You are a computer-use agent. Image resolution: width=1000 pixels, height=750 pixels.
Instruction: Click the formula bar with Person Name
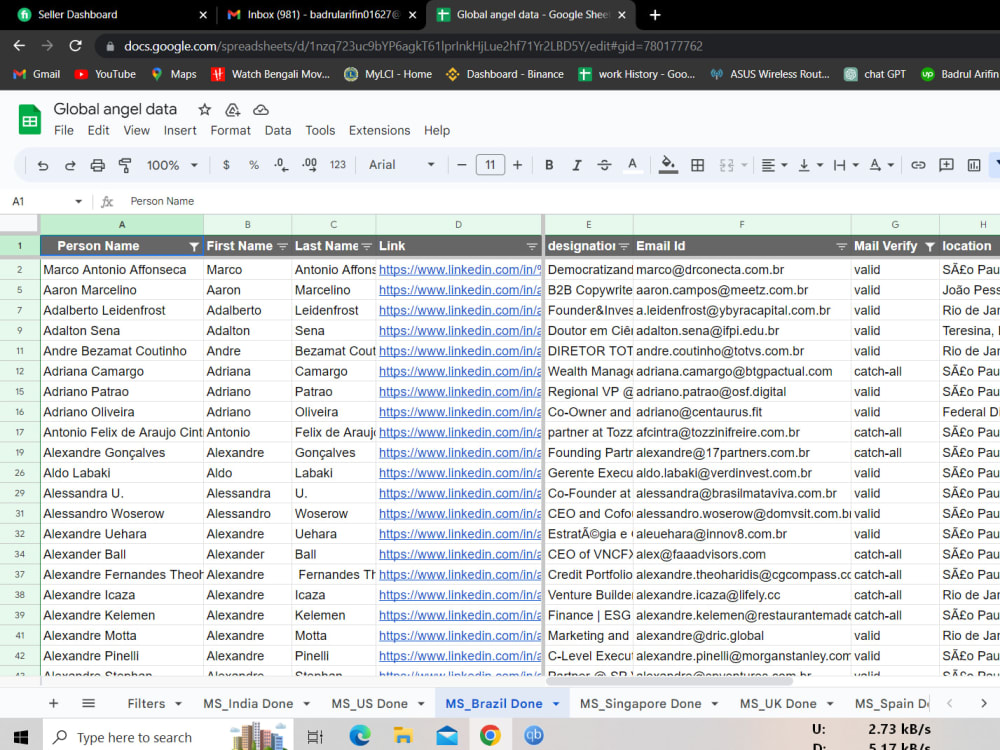pos(561,202)
